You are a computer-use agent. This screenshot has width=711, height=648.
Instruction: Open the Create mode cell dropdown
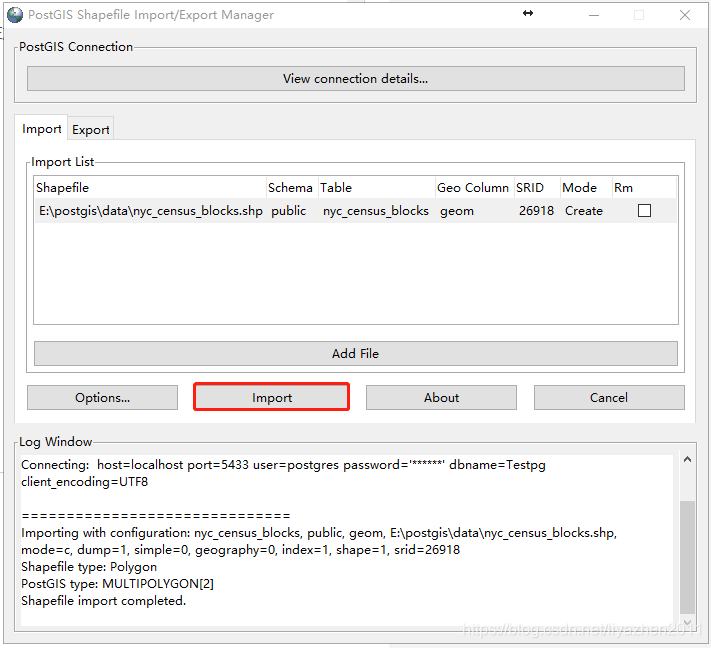[x=584, y=211]
